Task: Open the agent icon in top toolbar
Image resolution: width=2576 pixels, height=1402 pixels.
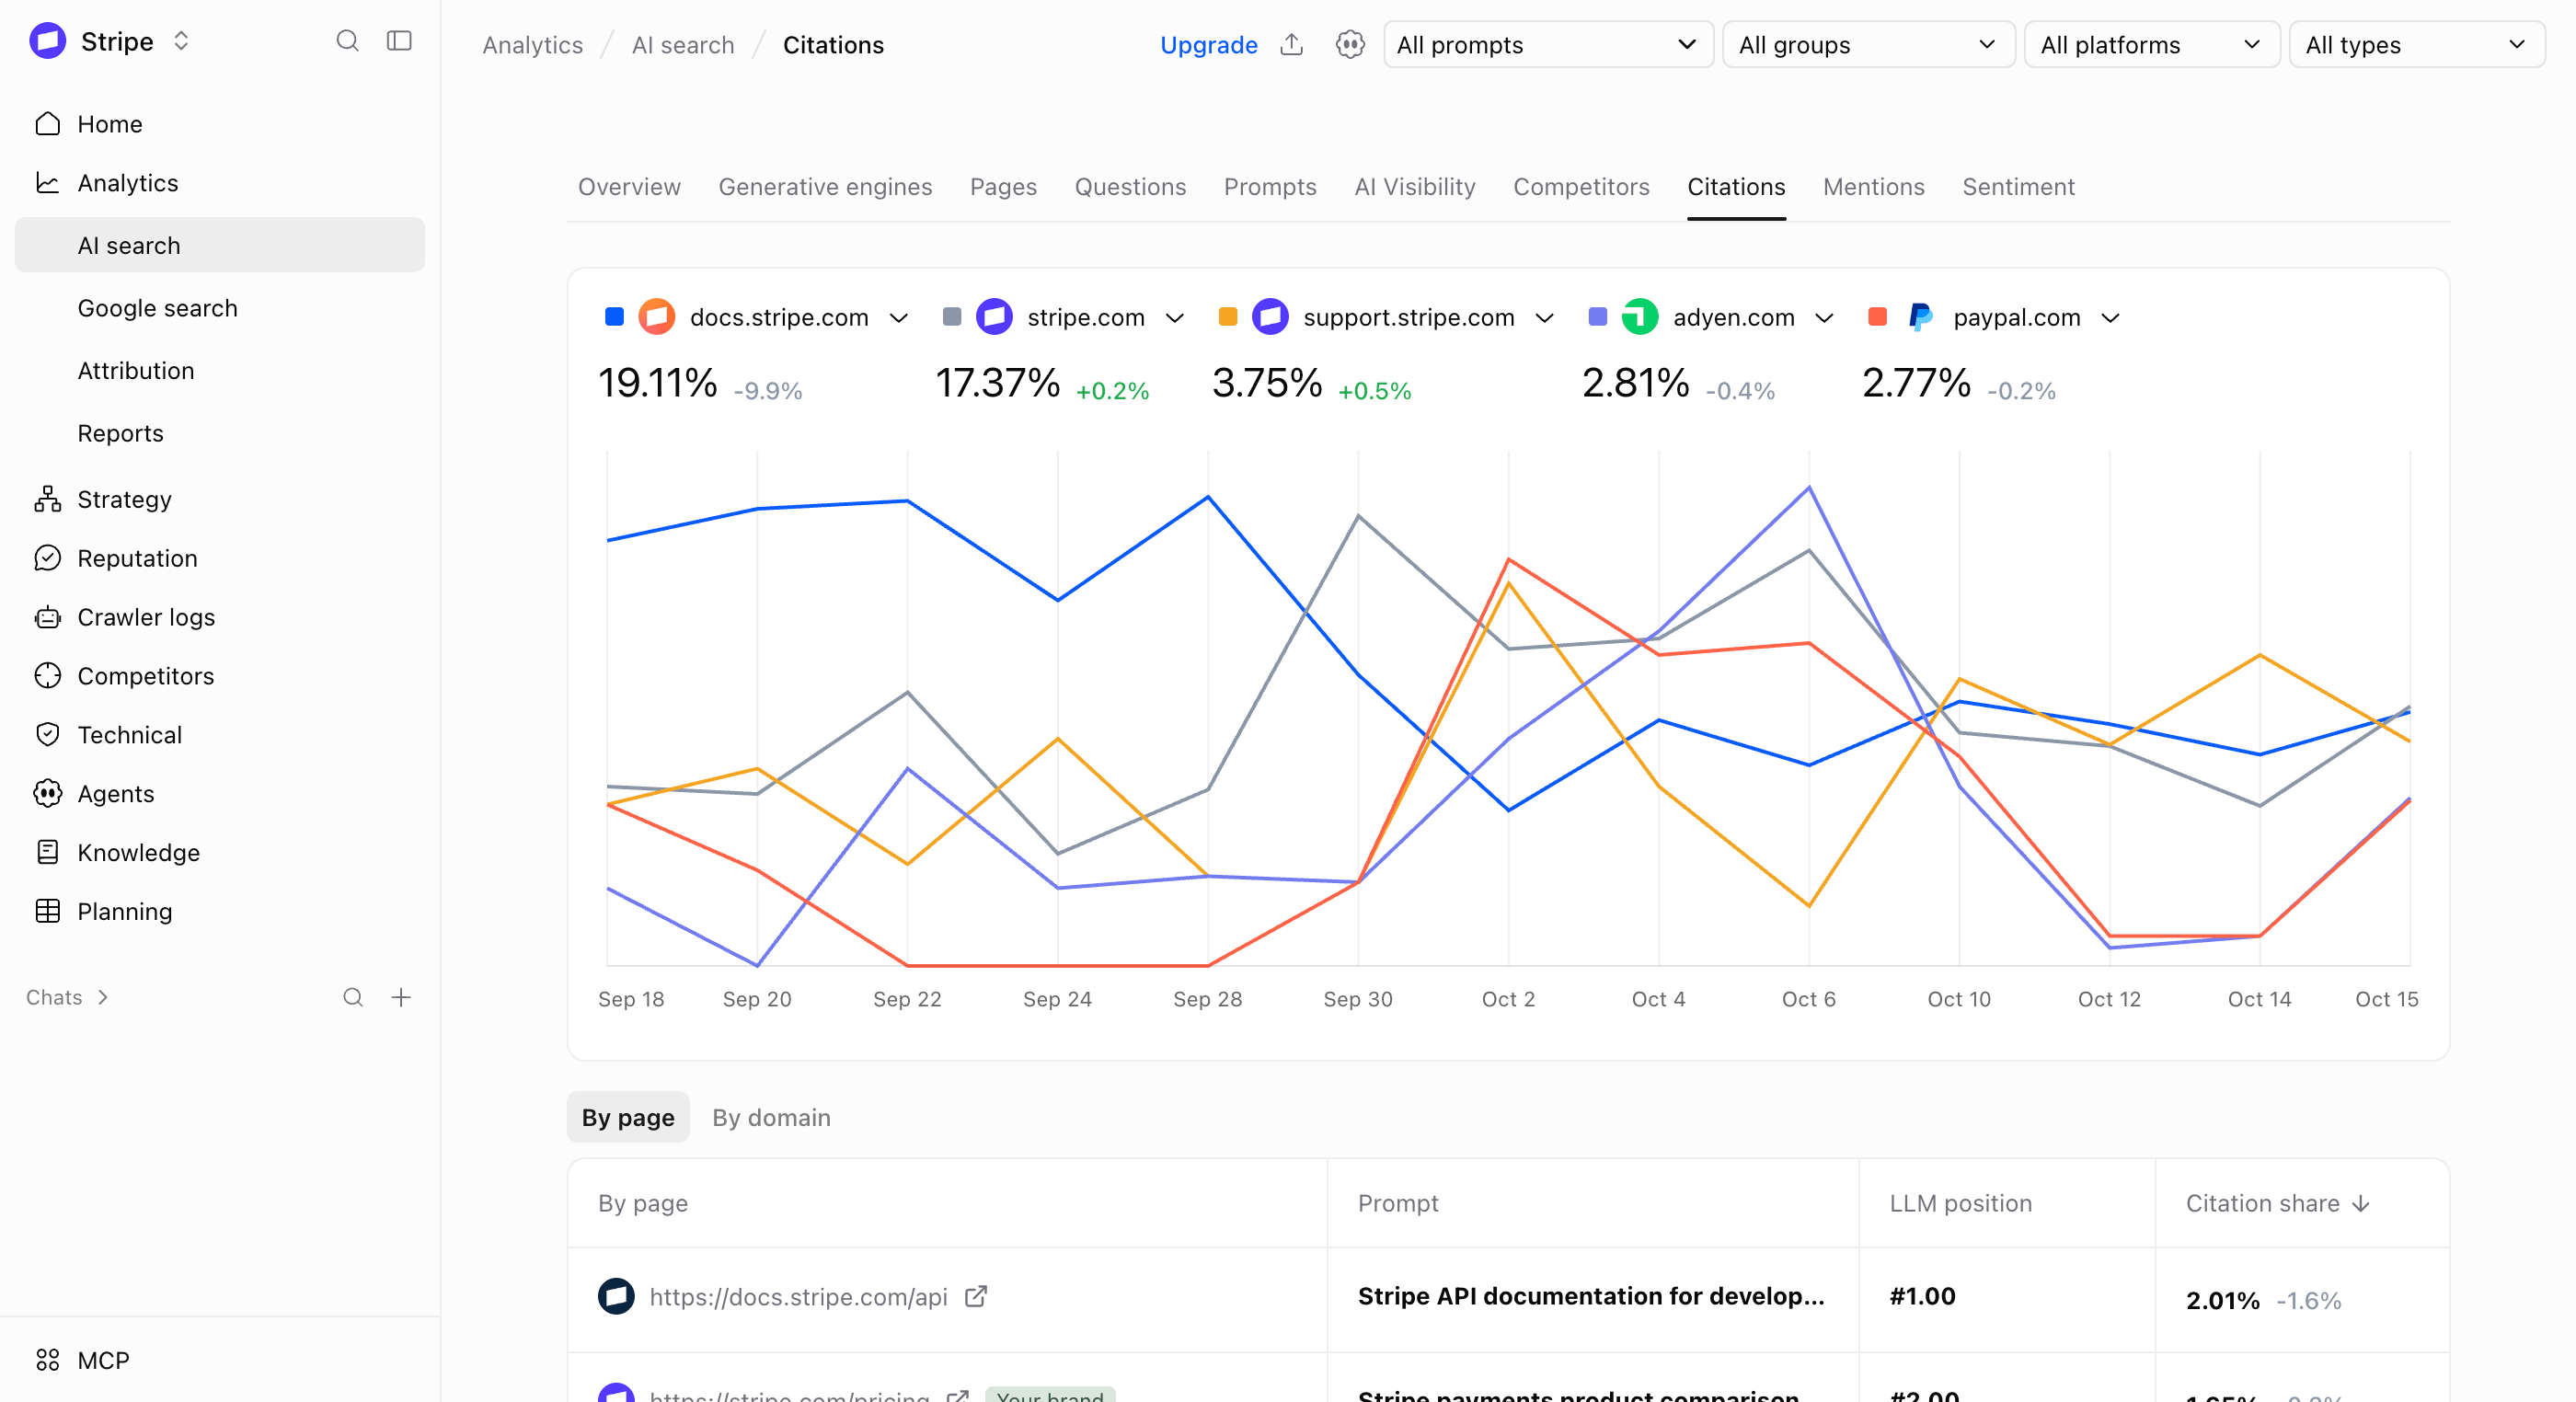Action: (x=1350, y=45)
